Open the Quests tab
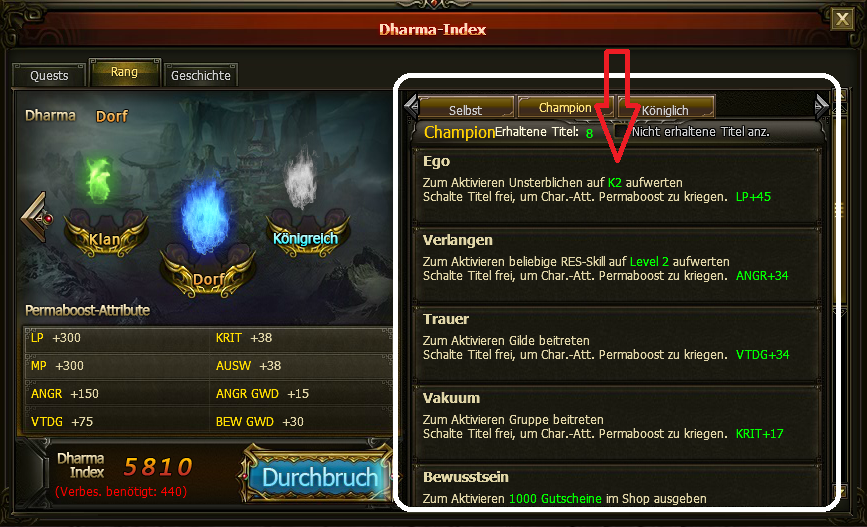The width and height of the screenshot is (867, 527). [49, 75]
